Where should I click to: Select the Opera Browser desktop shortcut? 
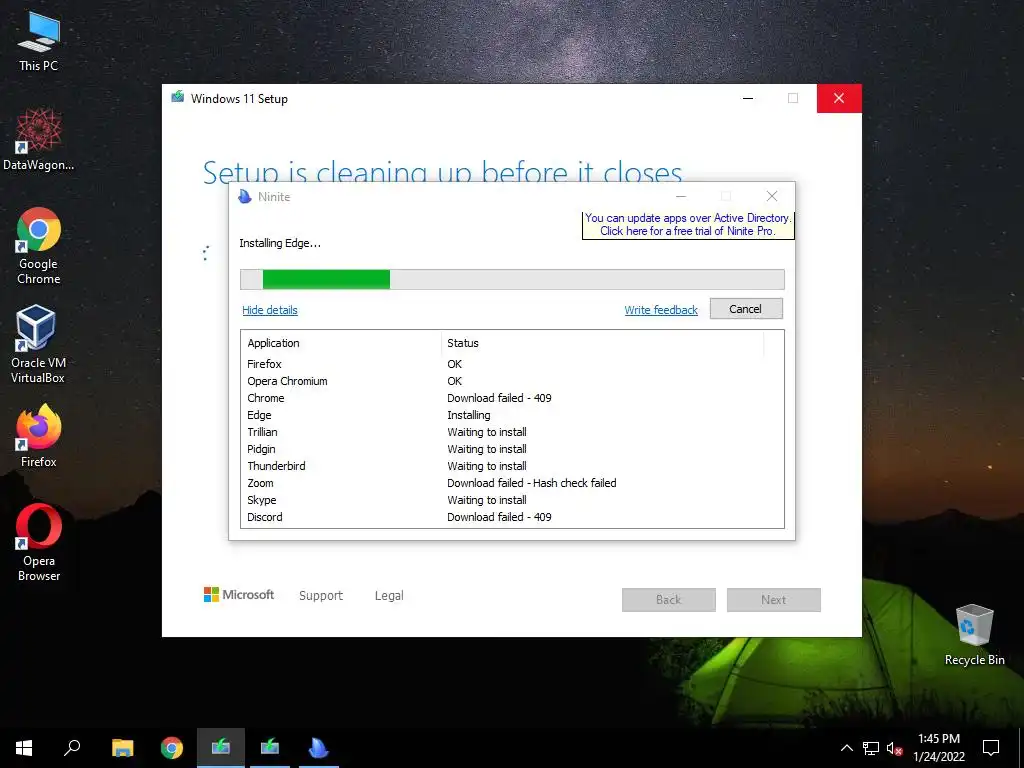[x=38, y=542]
